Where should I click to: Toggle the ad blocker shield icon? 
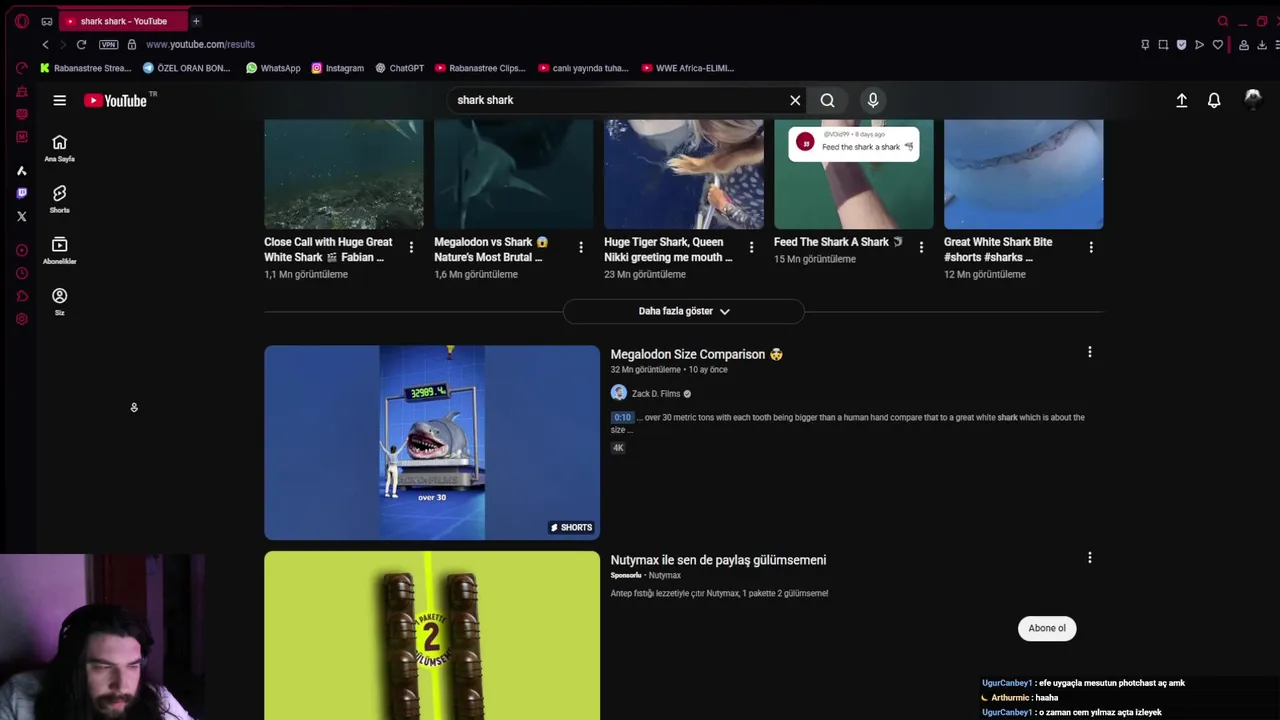click(1181, 44)
